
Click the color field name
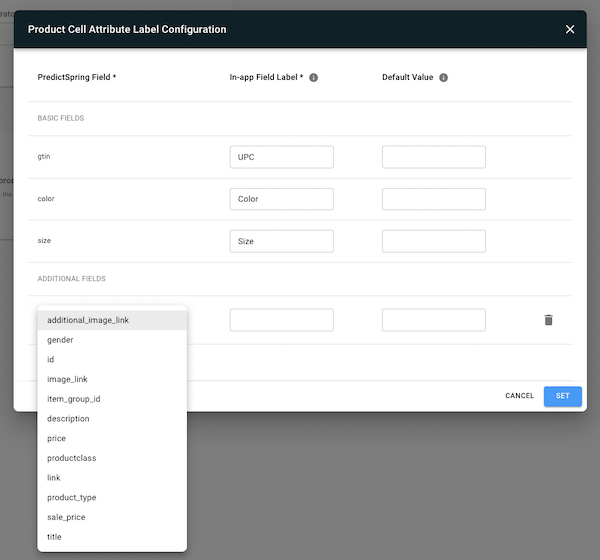coord(46,199)
